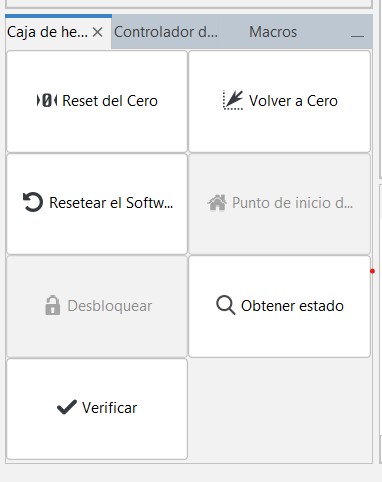This screenshot has height=482, width=382.
Task: Minimize the panel with the dash icon
Action: [357, 35]
